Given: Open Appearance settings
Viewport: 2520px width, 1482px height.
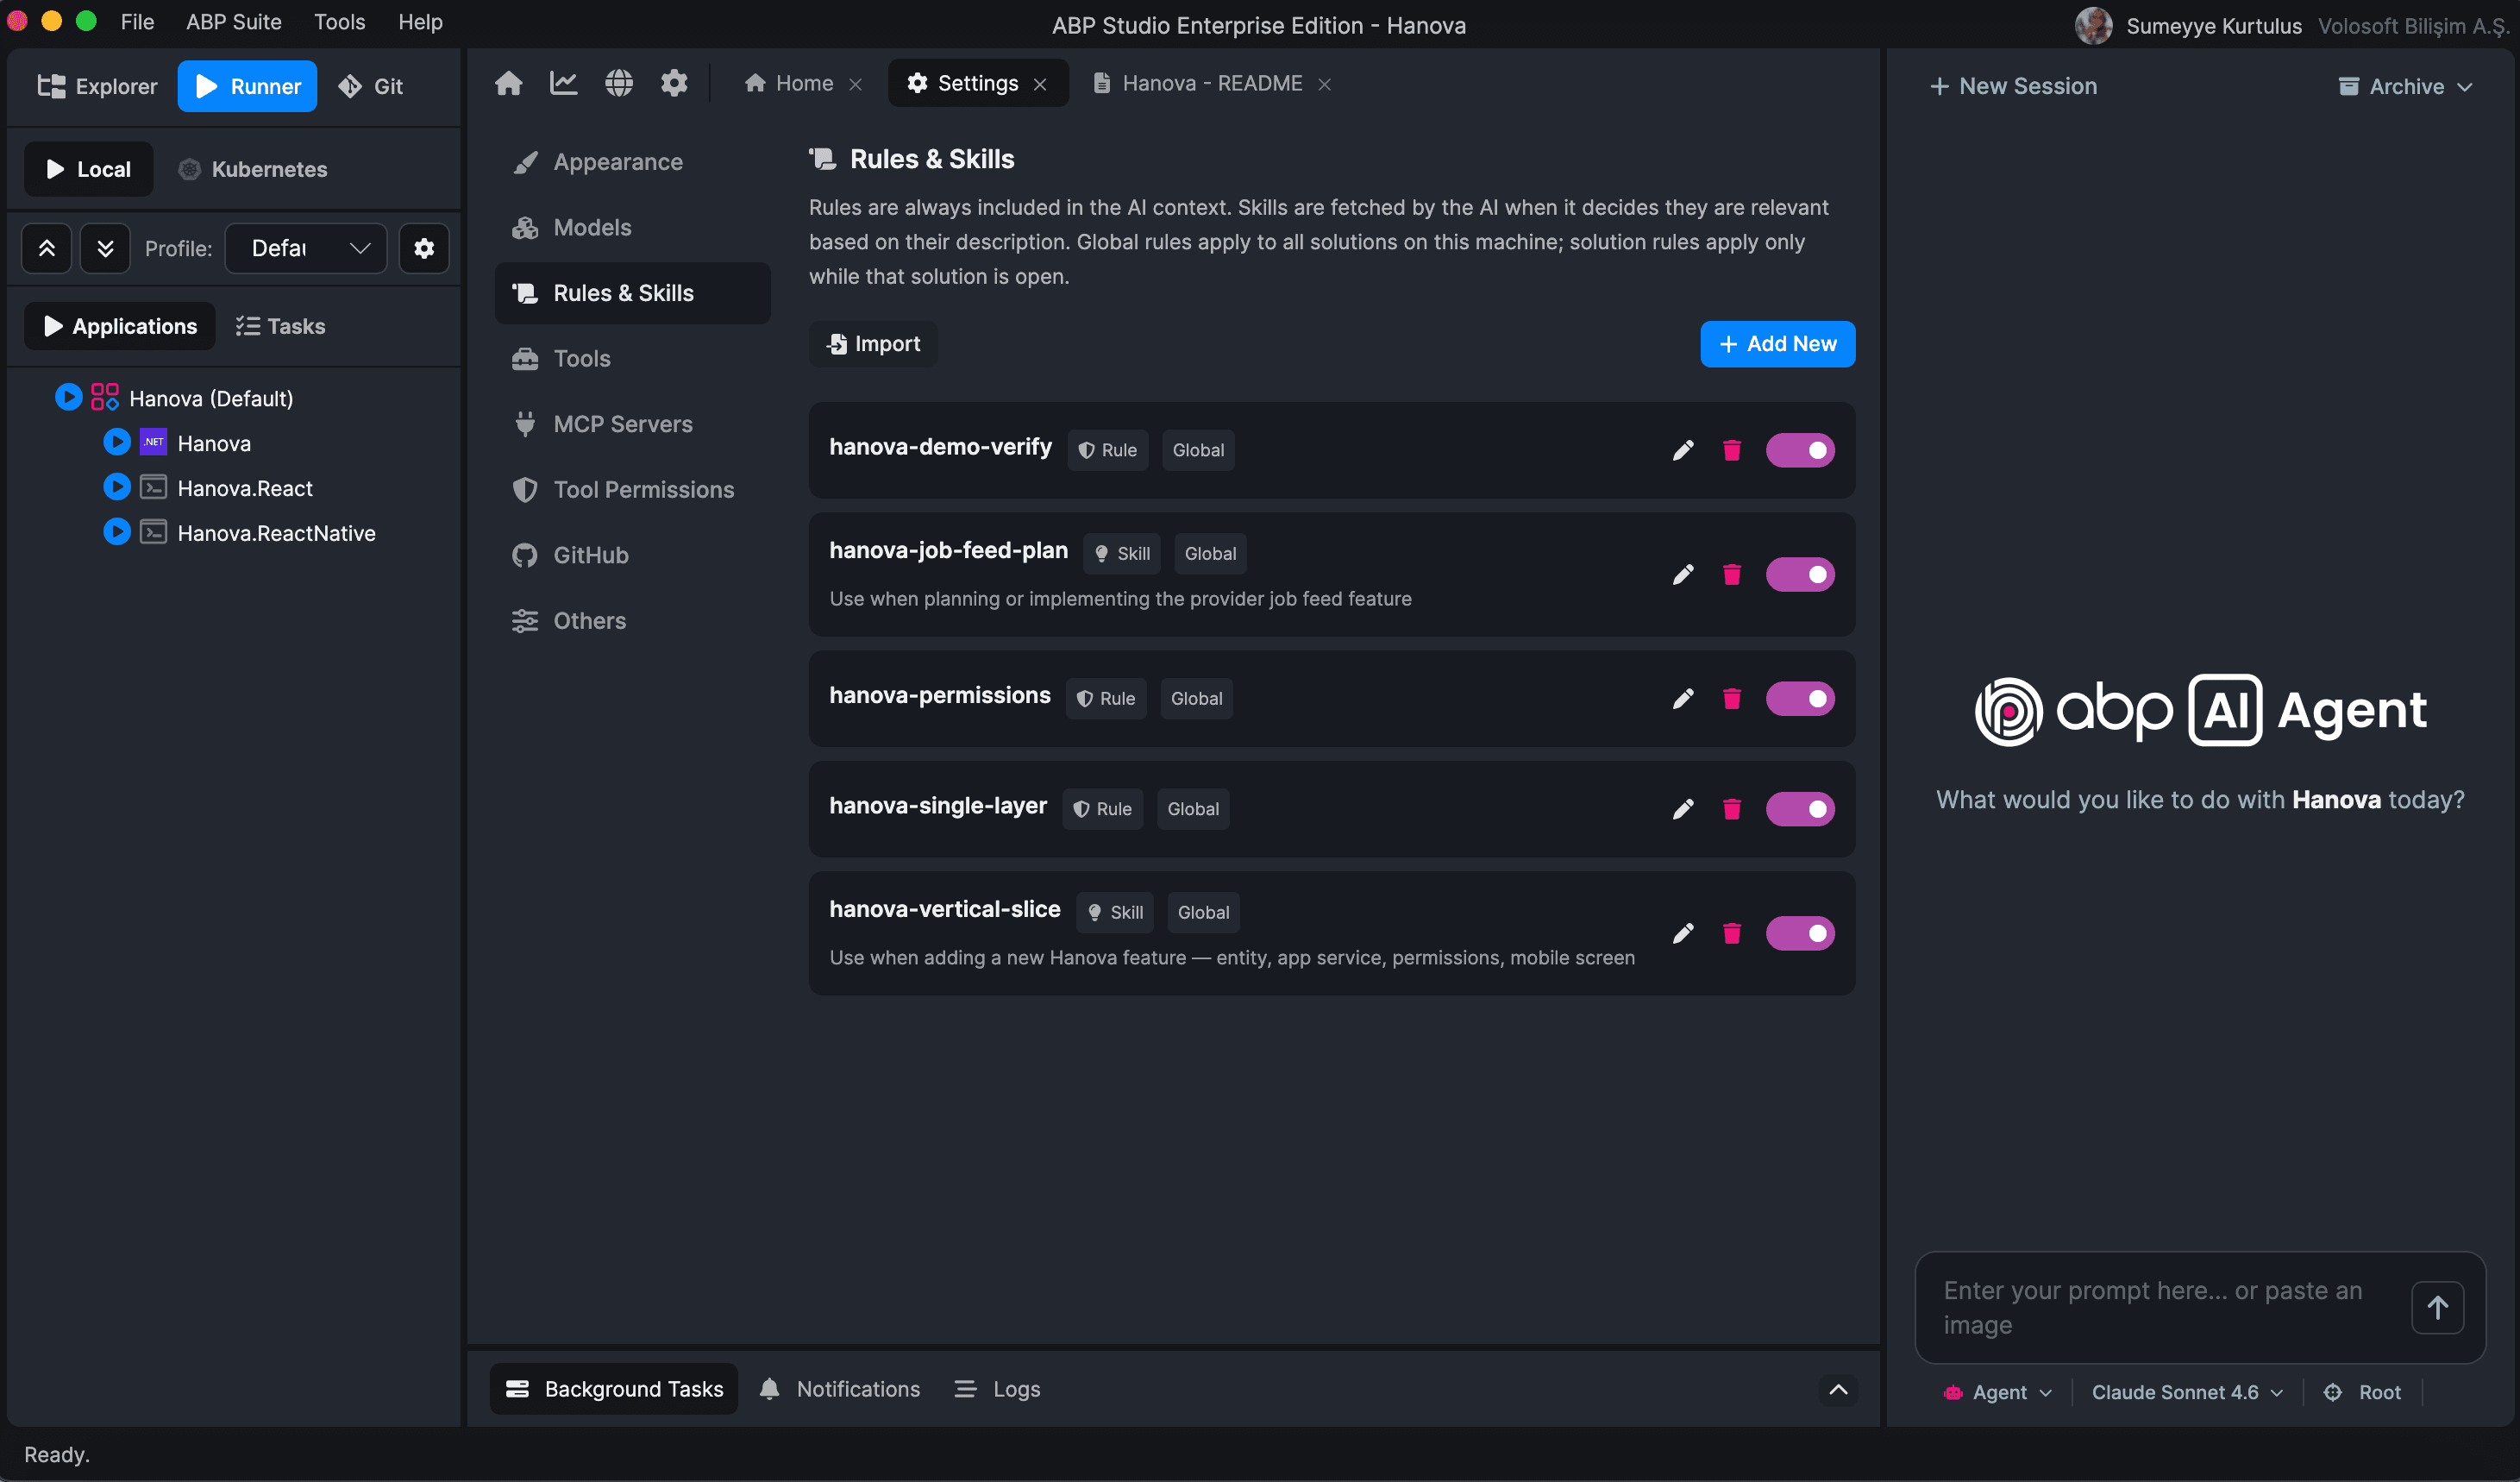Looking at the screenshot, I should (633, 163).
